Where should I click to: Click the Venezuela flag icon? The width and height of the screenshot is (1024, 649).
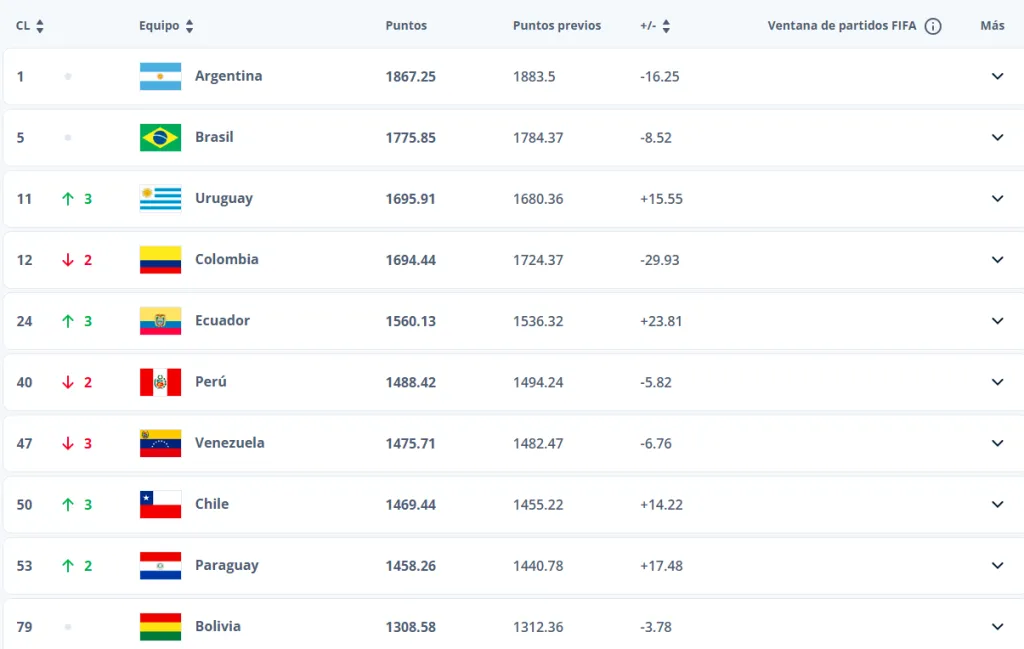point(160,442)
